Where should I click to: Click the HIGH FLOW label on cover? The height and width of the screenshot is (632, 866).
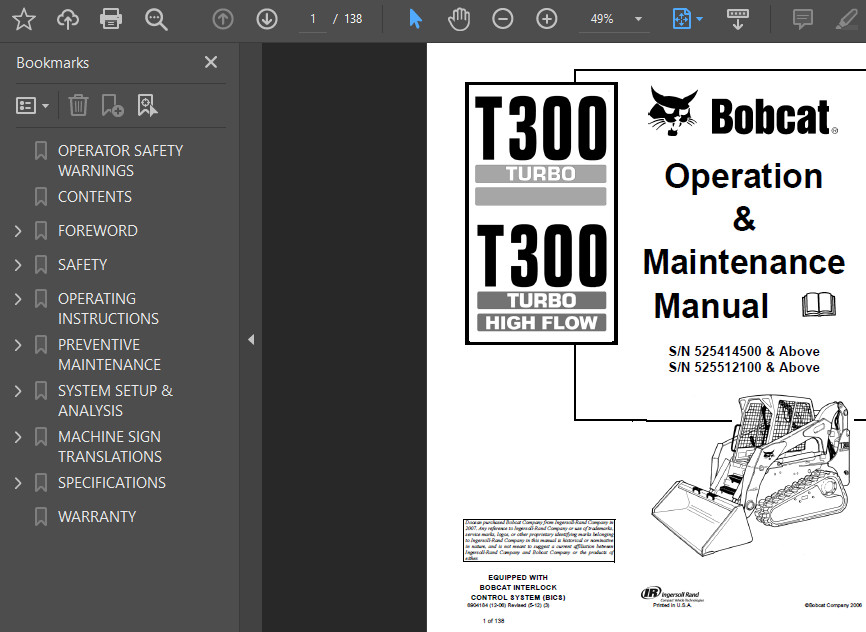pos(541,323)
